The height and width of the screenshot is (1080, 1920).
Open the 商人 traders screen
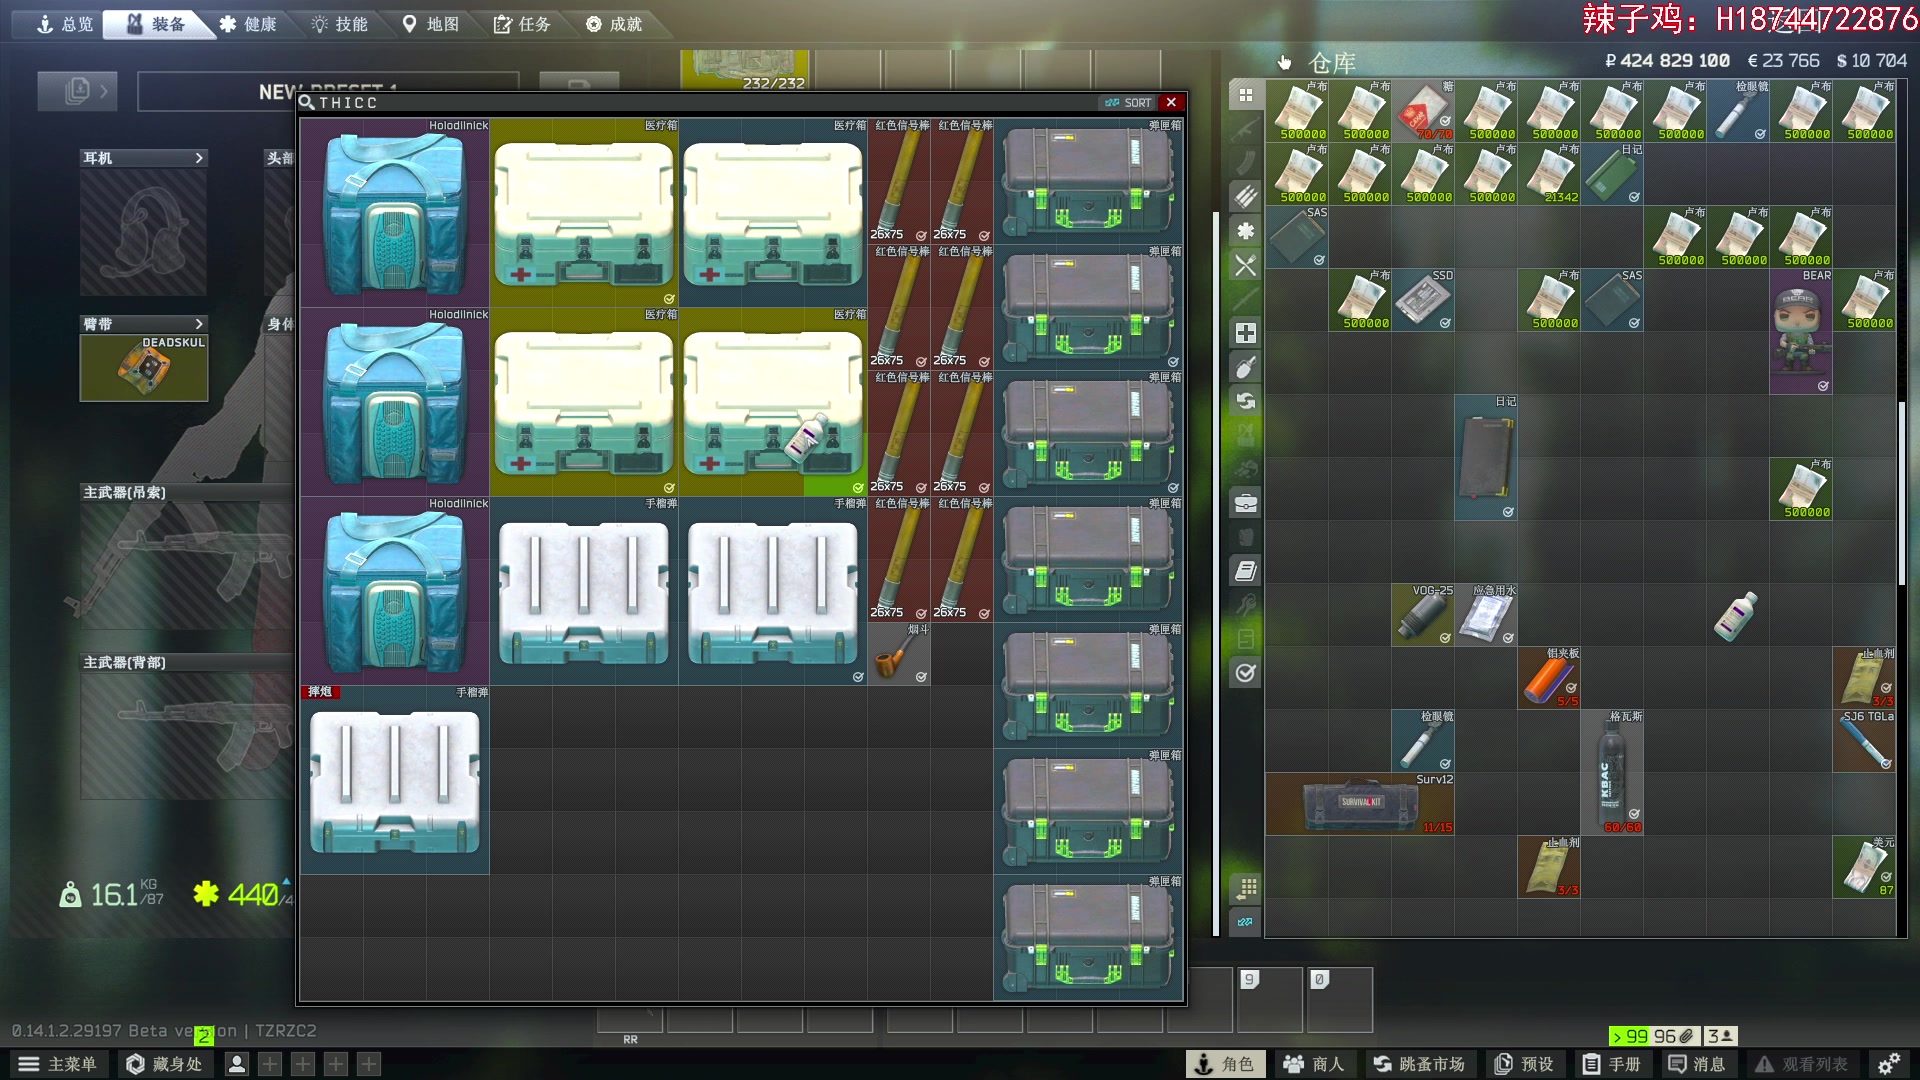[1315, 1064]
